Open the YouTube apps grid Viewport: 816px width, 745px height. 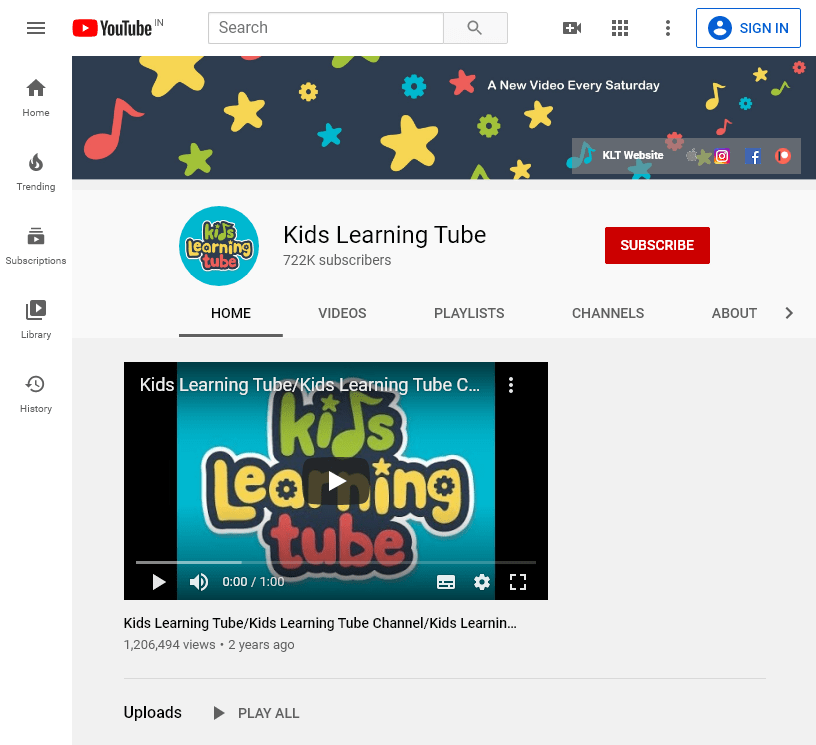point(620,28)
